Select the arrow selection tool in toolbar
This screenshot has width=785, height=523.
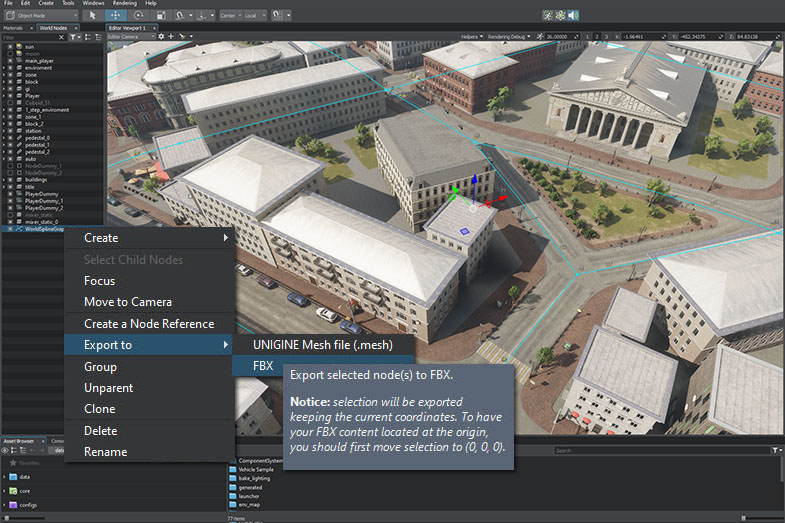(x=92, y=15)
